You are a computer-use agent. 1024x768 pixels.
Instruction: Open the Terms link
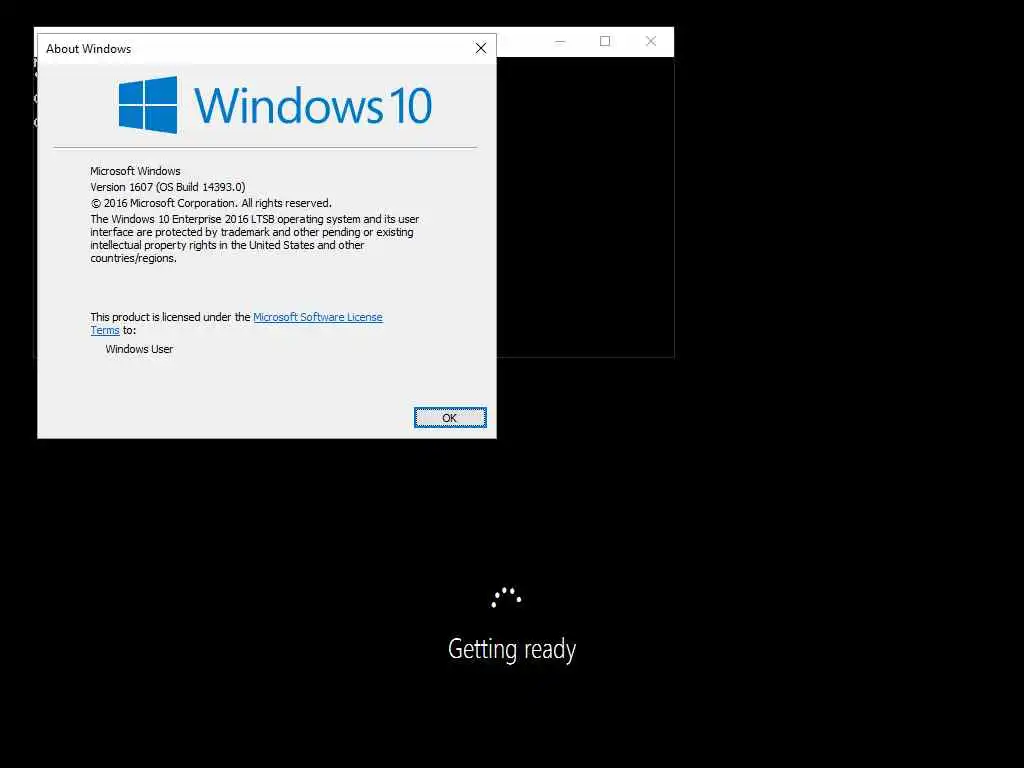104,330
